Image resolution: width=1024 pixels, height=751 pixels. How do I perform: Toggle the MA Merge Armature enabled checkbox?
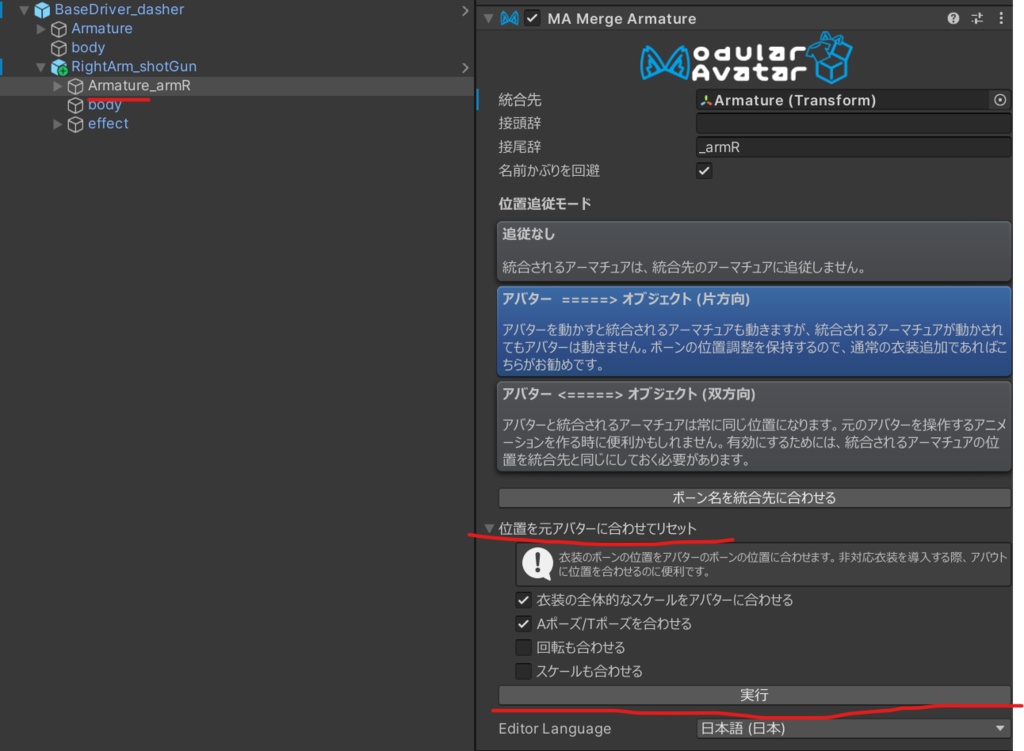click(x=532, y=18)
